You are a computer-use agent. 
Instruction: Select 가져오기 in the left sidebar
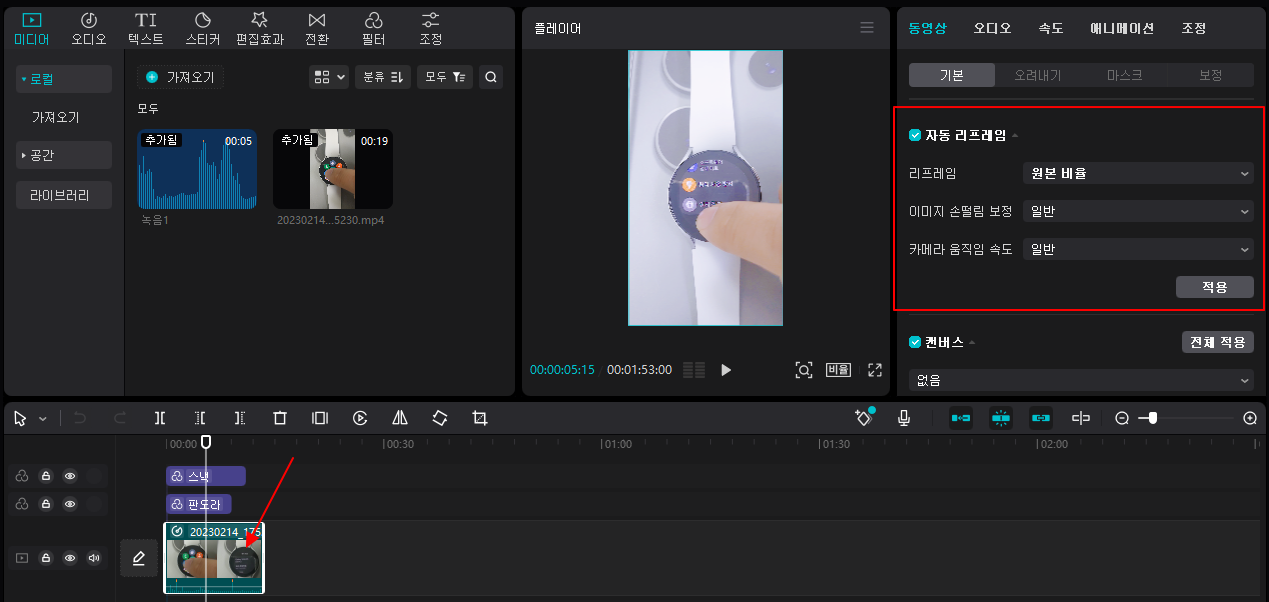[55, 117]
